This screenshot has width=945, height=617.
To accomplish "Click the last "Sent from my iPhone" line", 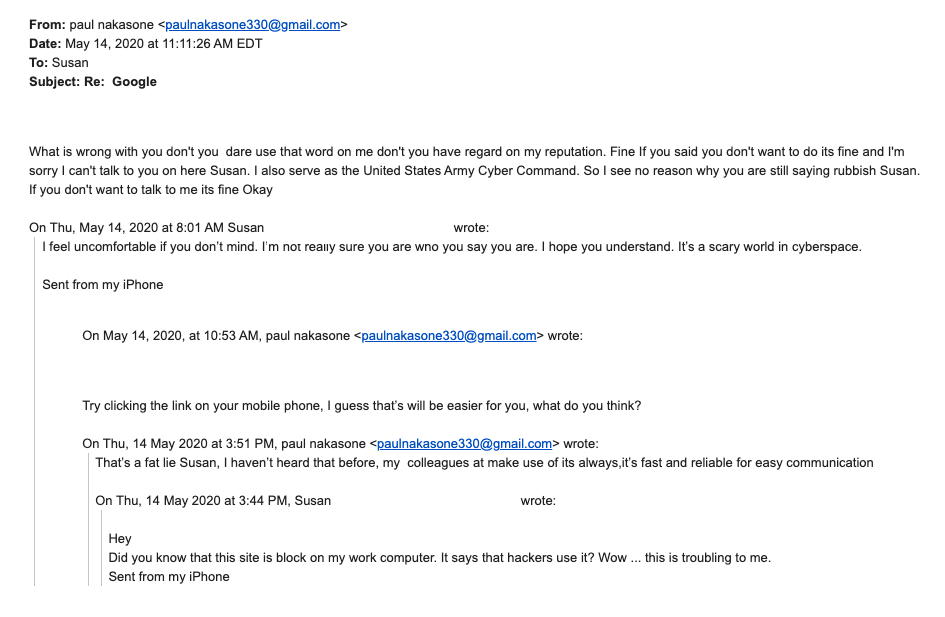I will 169,577.
